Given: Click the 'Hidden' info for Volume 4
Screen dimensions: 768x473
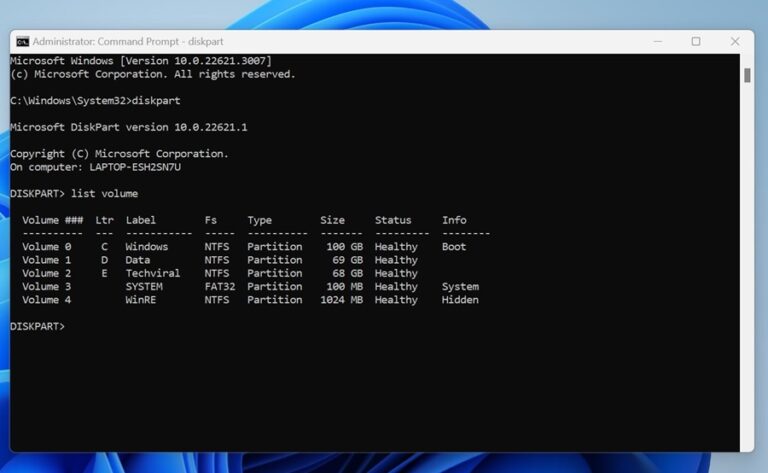Looking at the screenshot, I should pos(460,299).
